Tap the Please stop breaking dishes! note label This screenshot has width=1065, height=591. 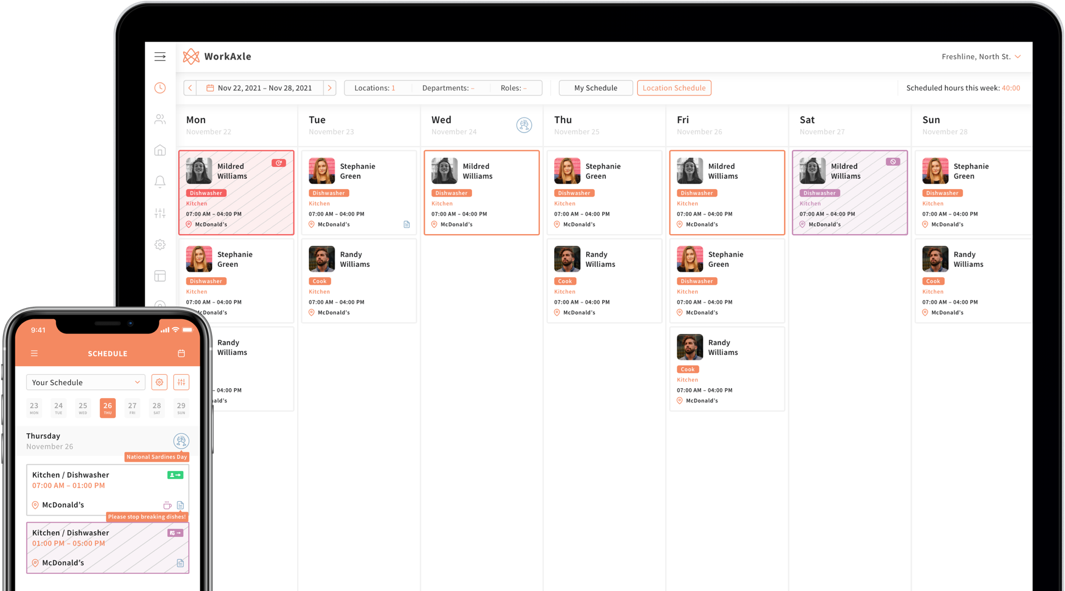147,517
